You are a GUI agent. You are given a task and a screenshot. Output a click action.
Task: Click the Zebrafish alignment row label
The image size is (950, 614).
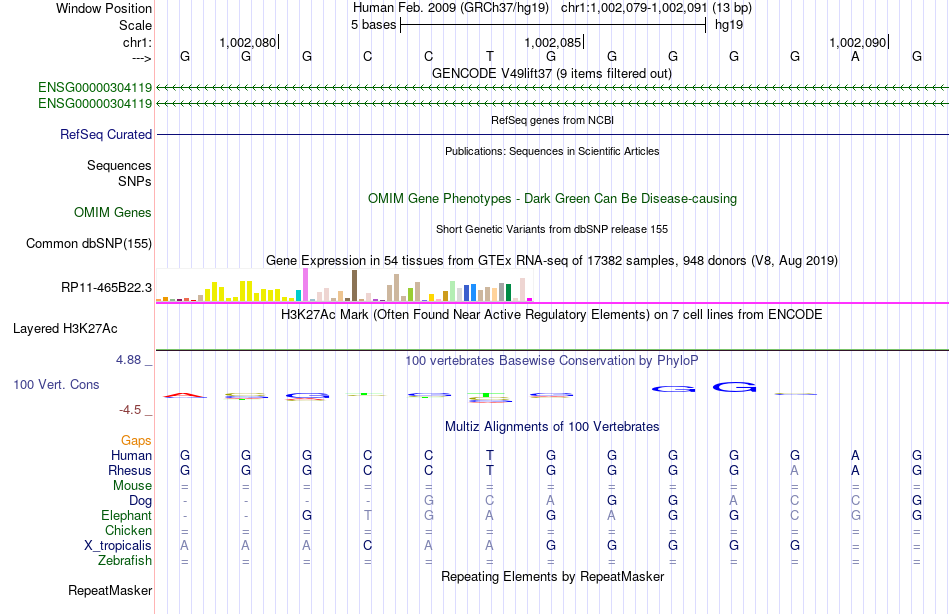click(x=125, y=560)
